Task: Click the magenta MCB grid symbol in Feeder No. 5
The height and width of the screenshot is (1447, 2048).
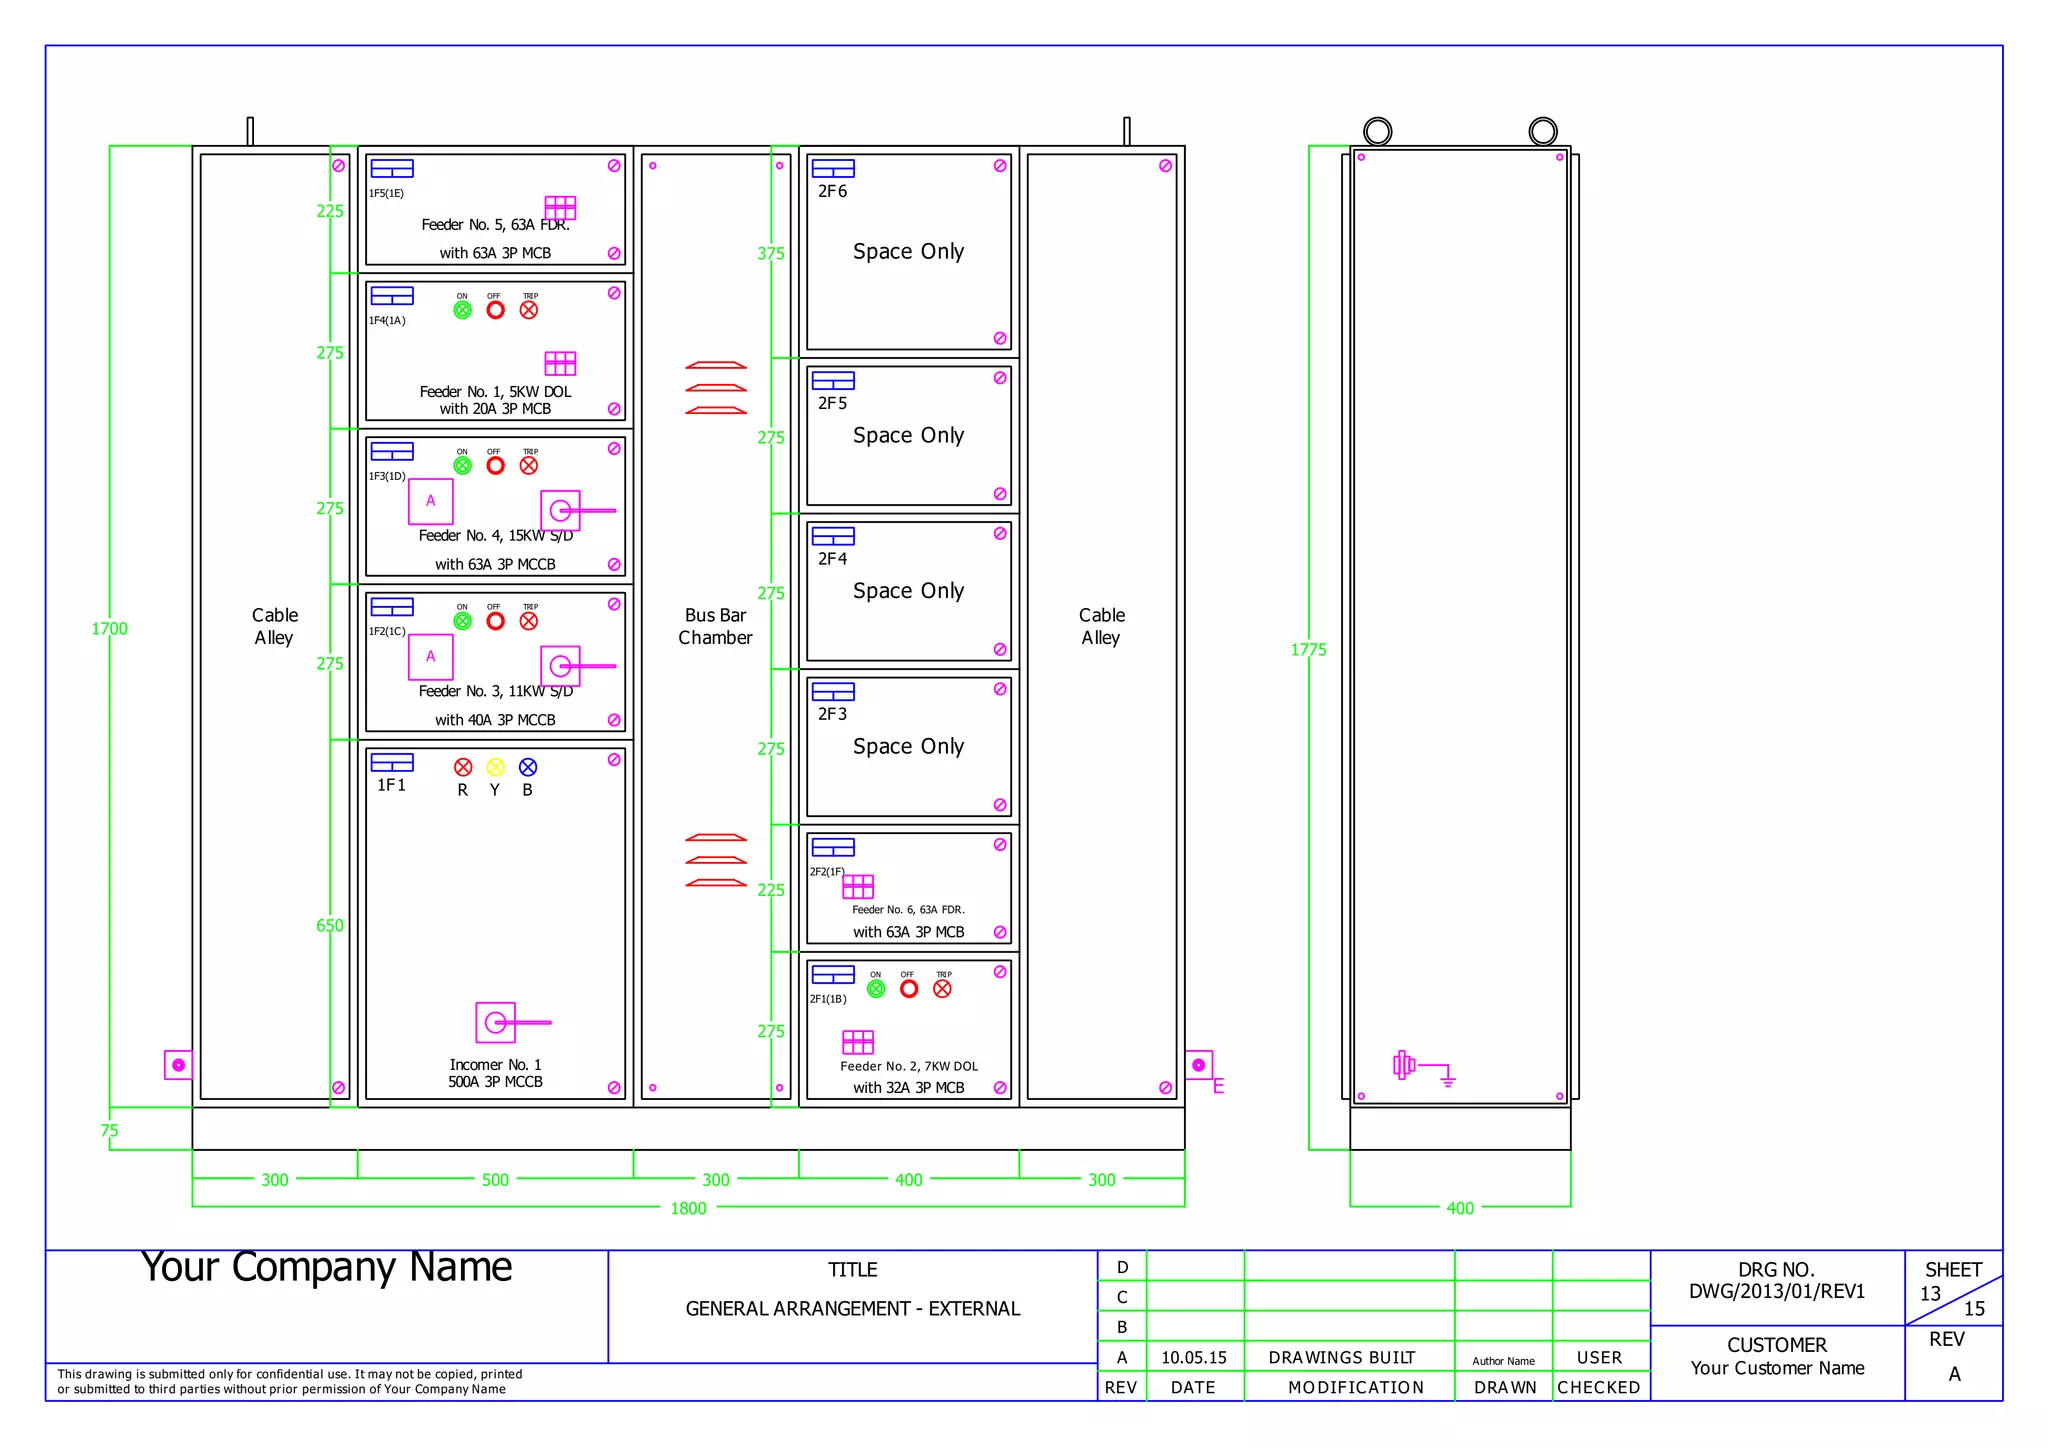Action: (560, 207)
